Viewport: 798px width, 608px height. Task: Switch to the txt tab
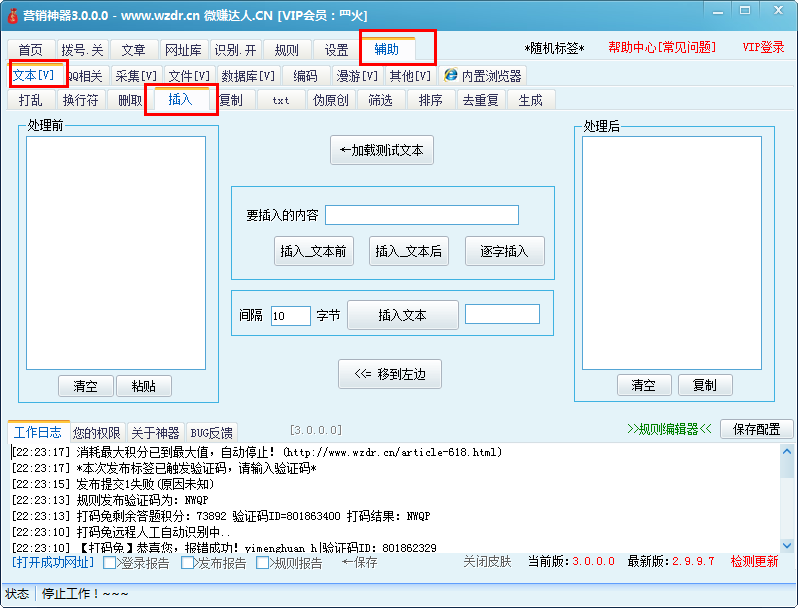click(281, 100)
